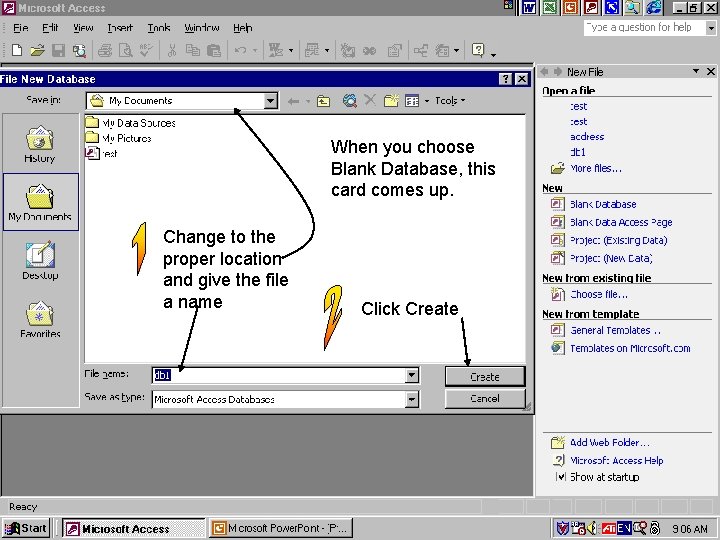Image resolution: width=720 pixels, height=540 pixels.
Task: Open the Window menu
Action: 202,28
